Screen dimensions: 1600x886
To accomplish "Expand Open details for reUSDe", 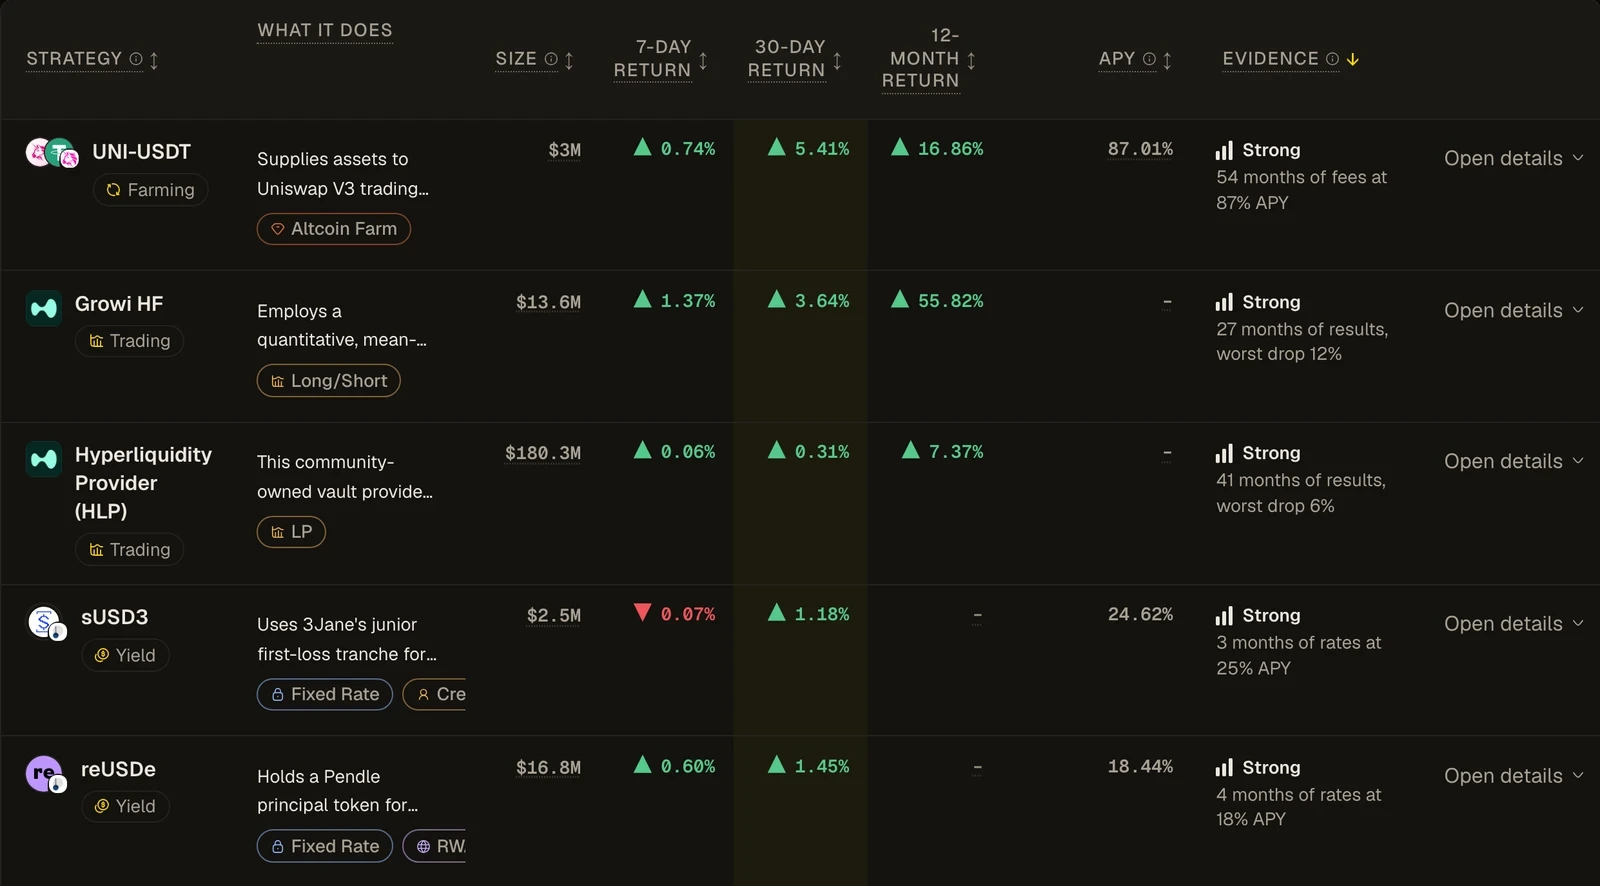I will click(x=1513, y=775).
